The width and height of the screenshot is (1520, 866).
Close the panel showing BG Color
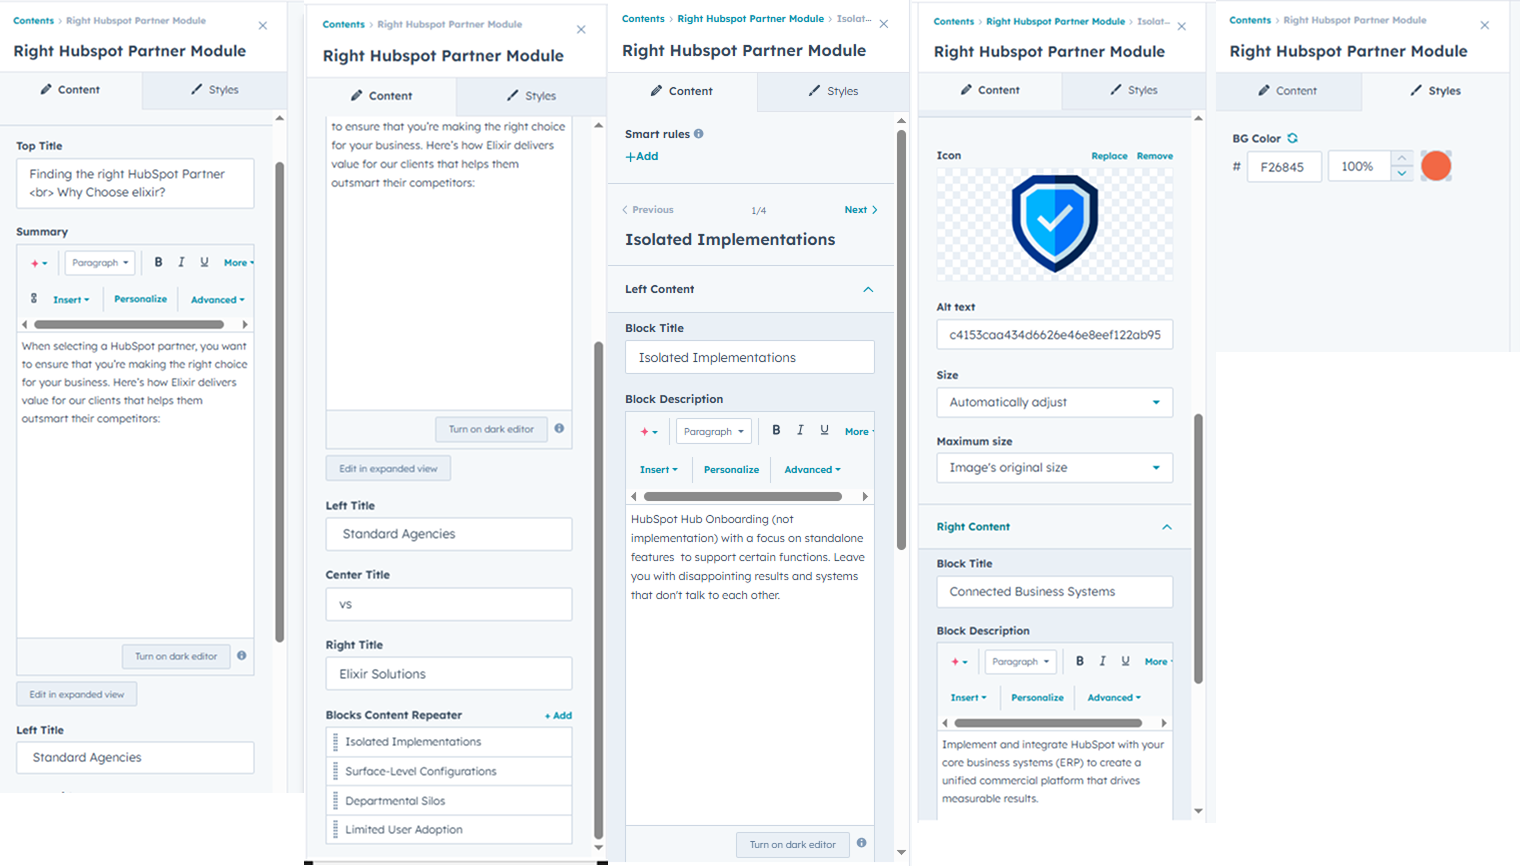pyautogui.click(x=1485, y=25)
